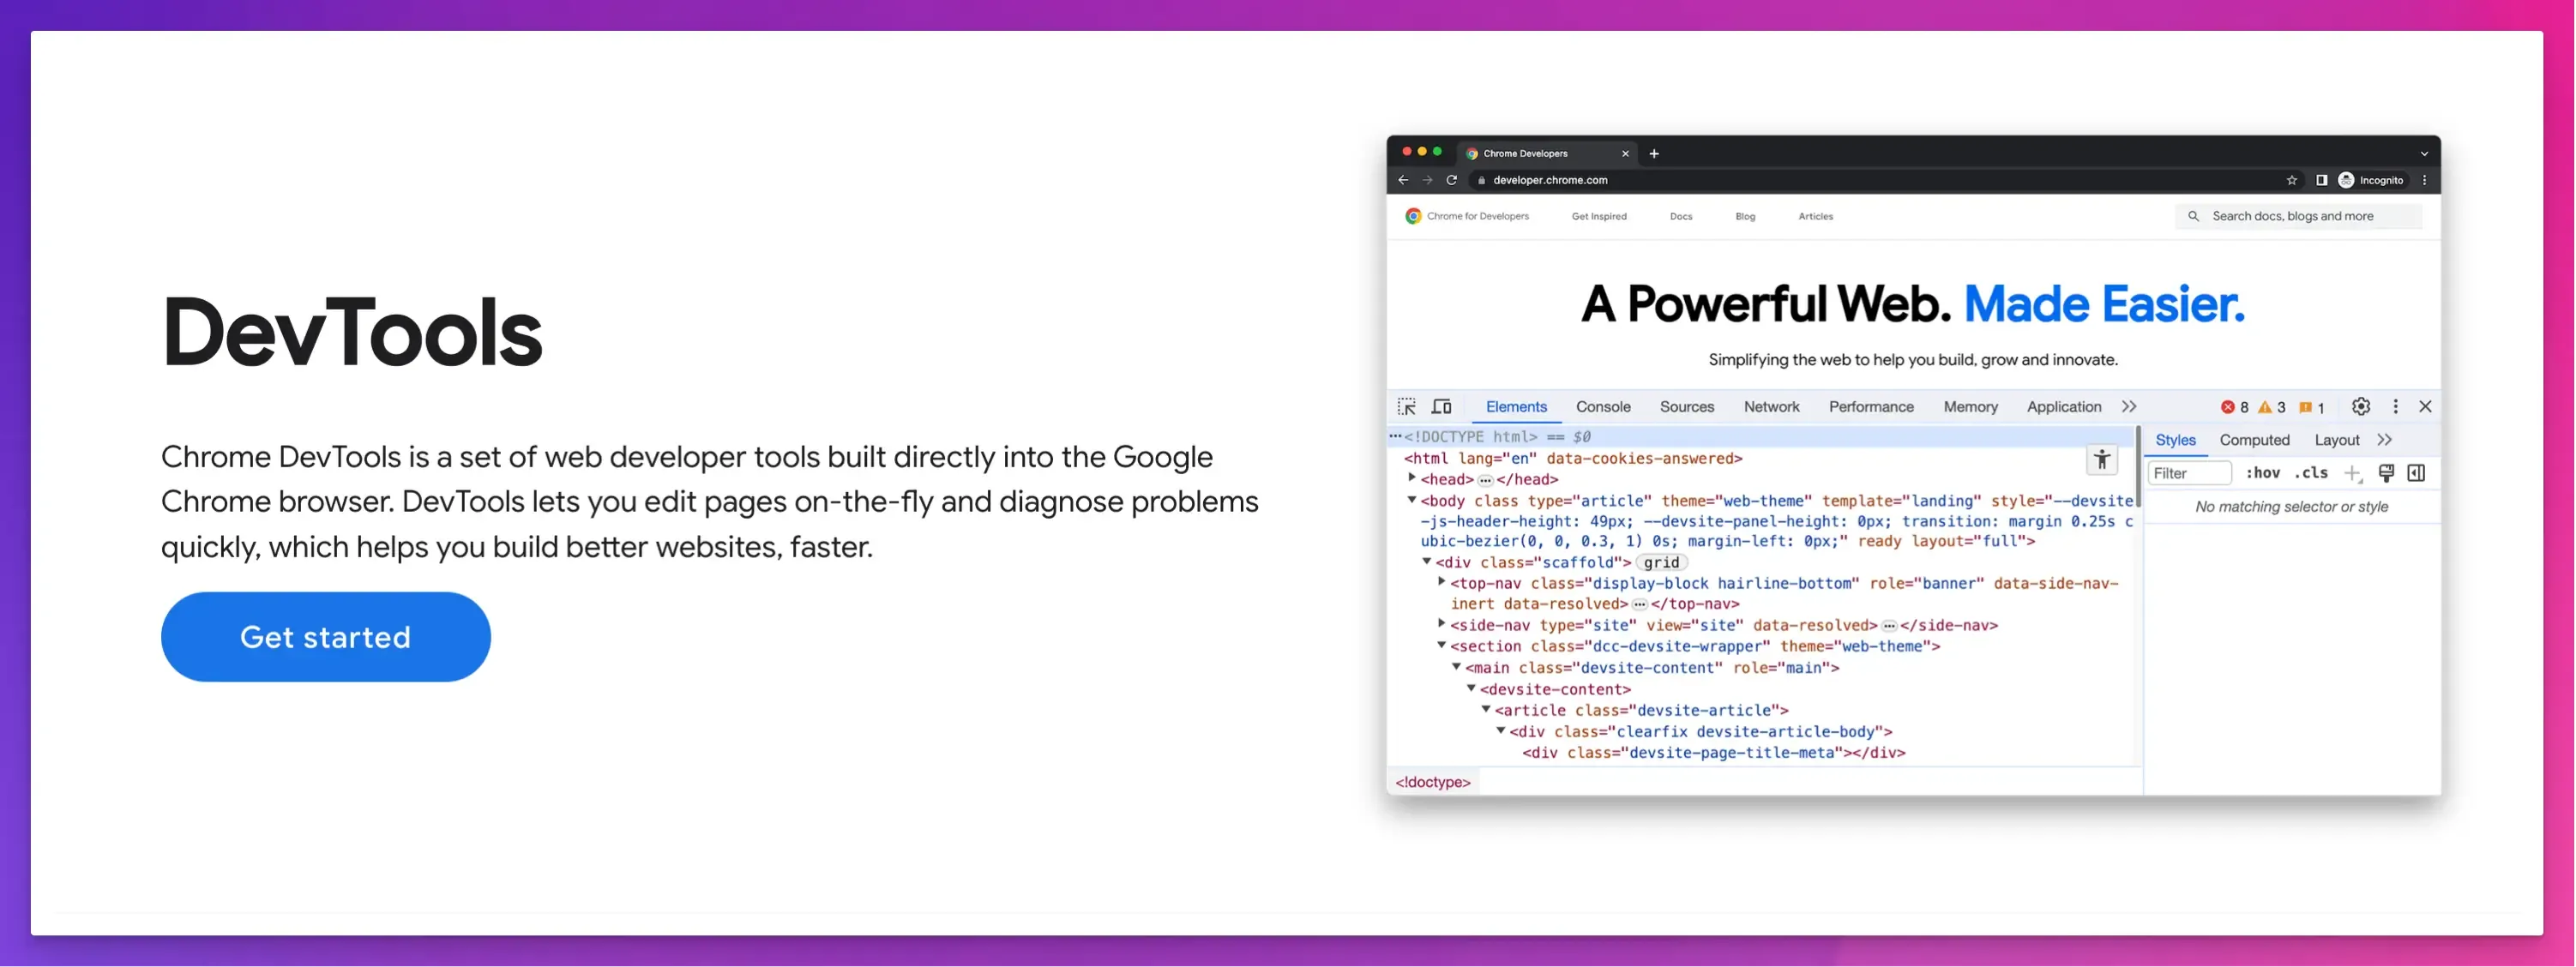
Task: Open the Blog nav link
Action: tap(1745, 216)
